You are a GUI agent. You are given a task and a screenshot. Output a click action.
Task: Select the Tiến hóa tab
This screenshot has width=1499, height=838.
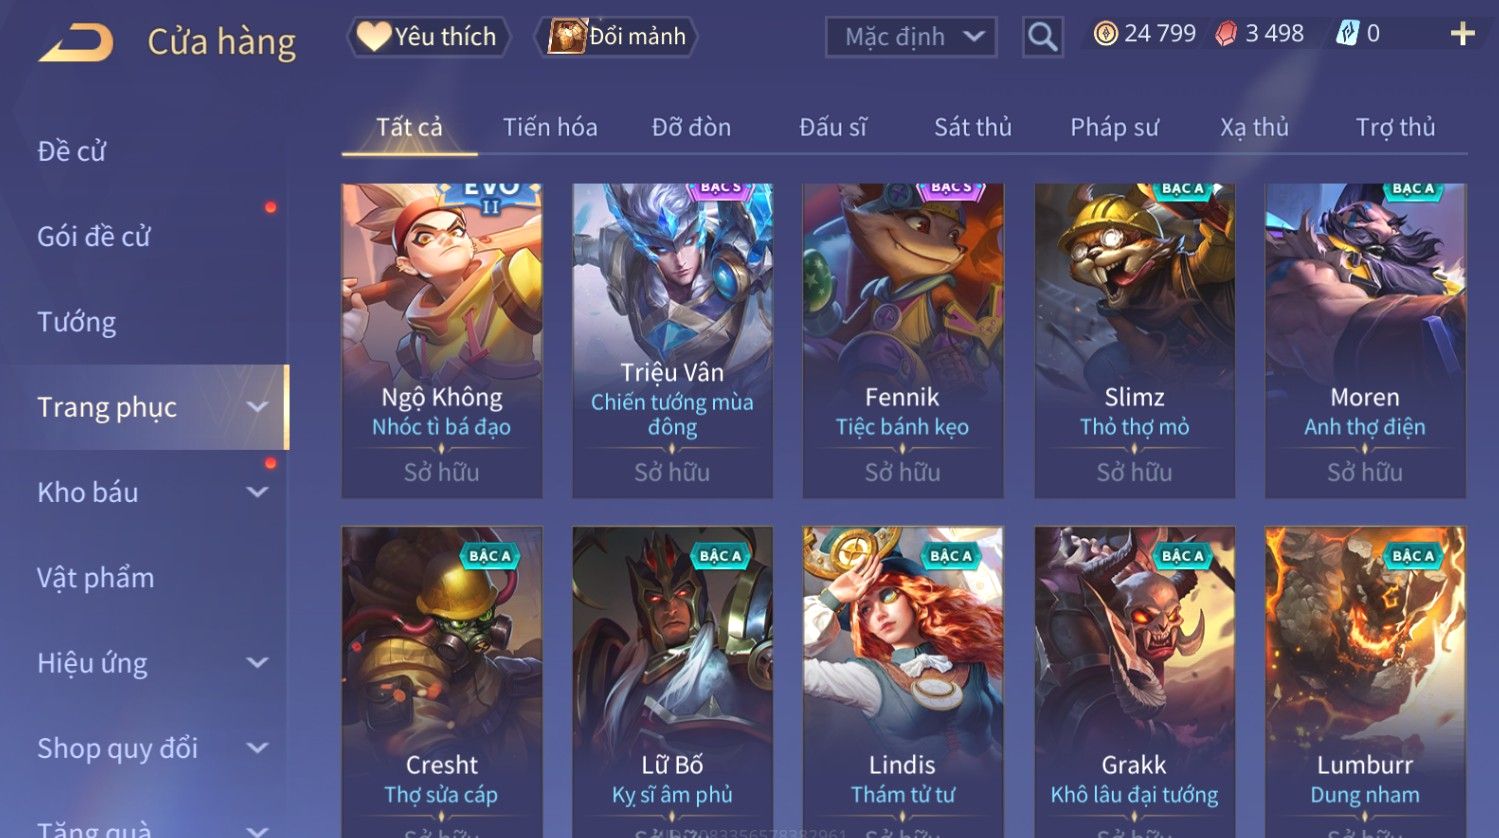coord(550,127)
